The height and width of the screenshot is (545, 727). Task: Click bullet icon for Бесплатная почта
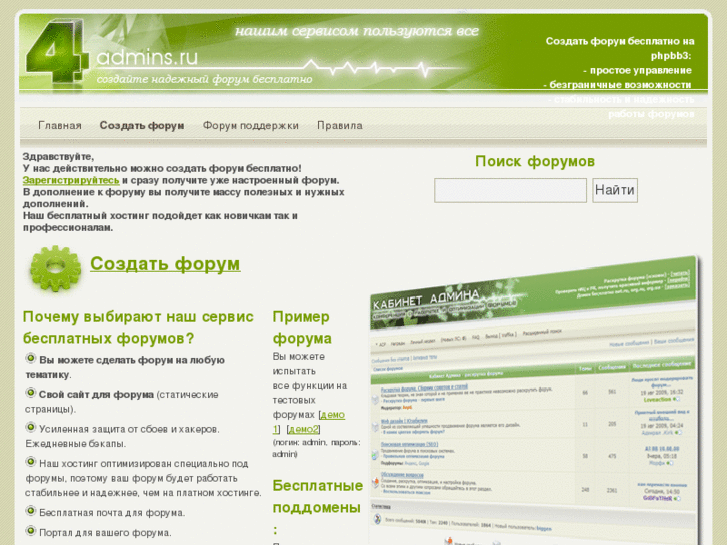tap(31, 510)
